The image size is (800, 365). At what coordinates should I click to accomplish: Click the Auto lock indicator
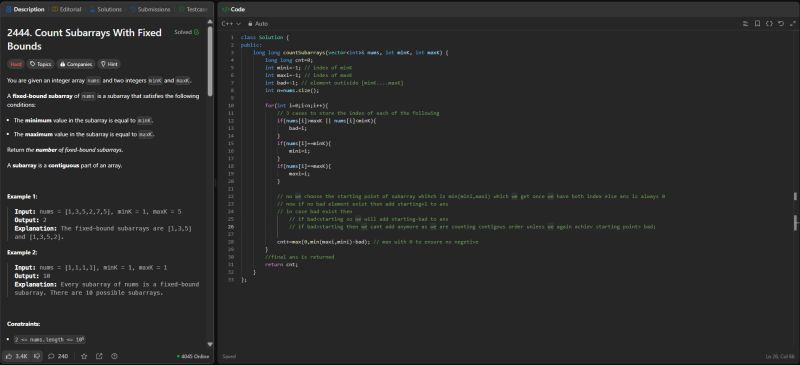[x=258, y=23]
